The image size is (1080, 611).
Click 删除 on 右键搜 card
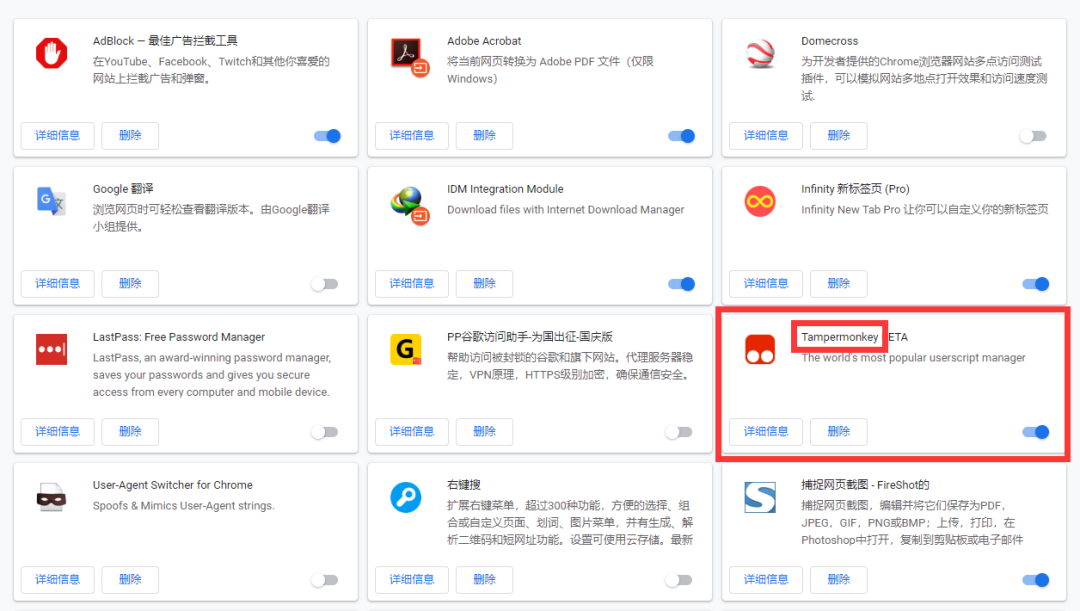tap(484, 580)
